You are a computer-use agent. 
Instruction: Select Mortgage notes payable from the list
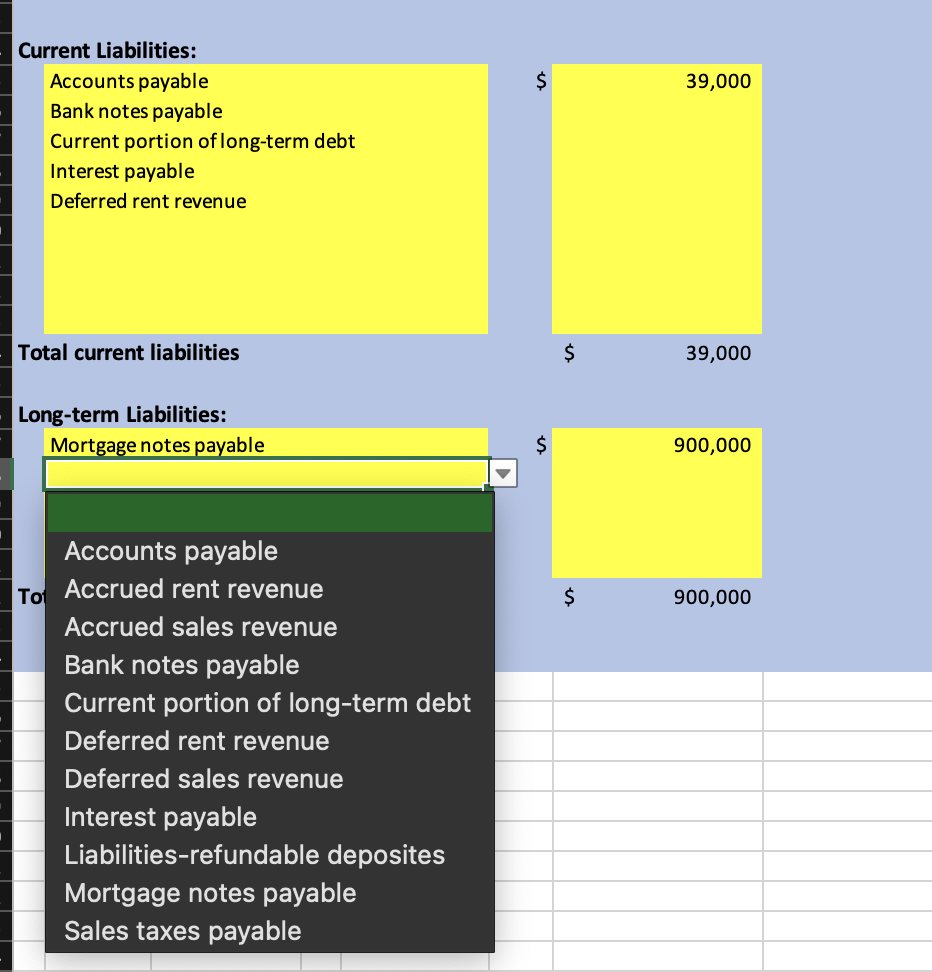[210, 893]
